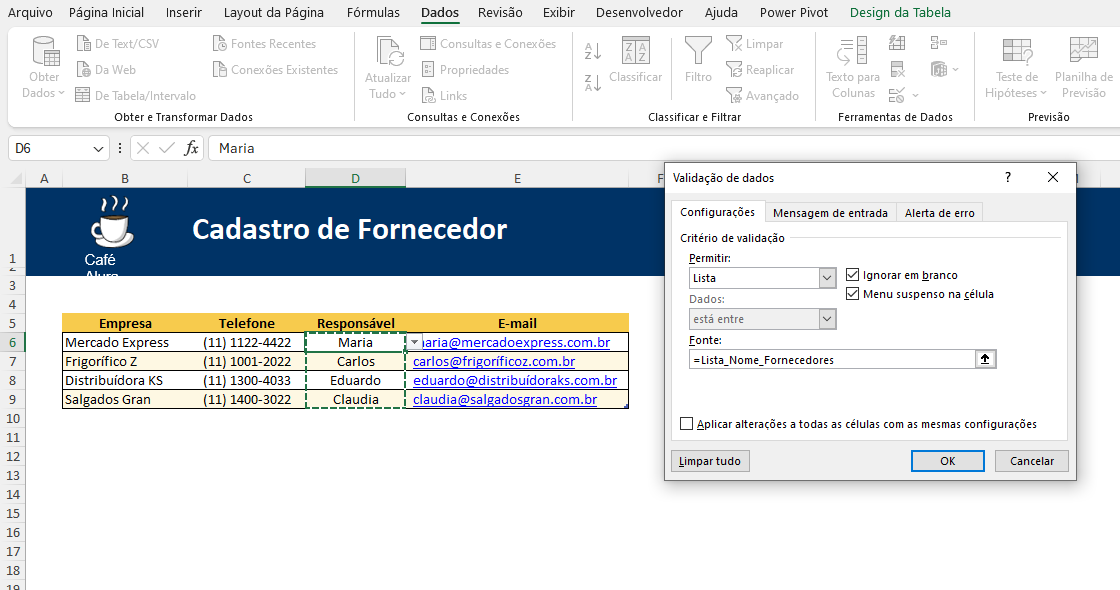
Task: Click the Cancelar button
Action: [1031, 461]
